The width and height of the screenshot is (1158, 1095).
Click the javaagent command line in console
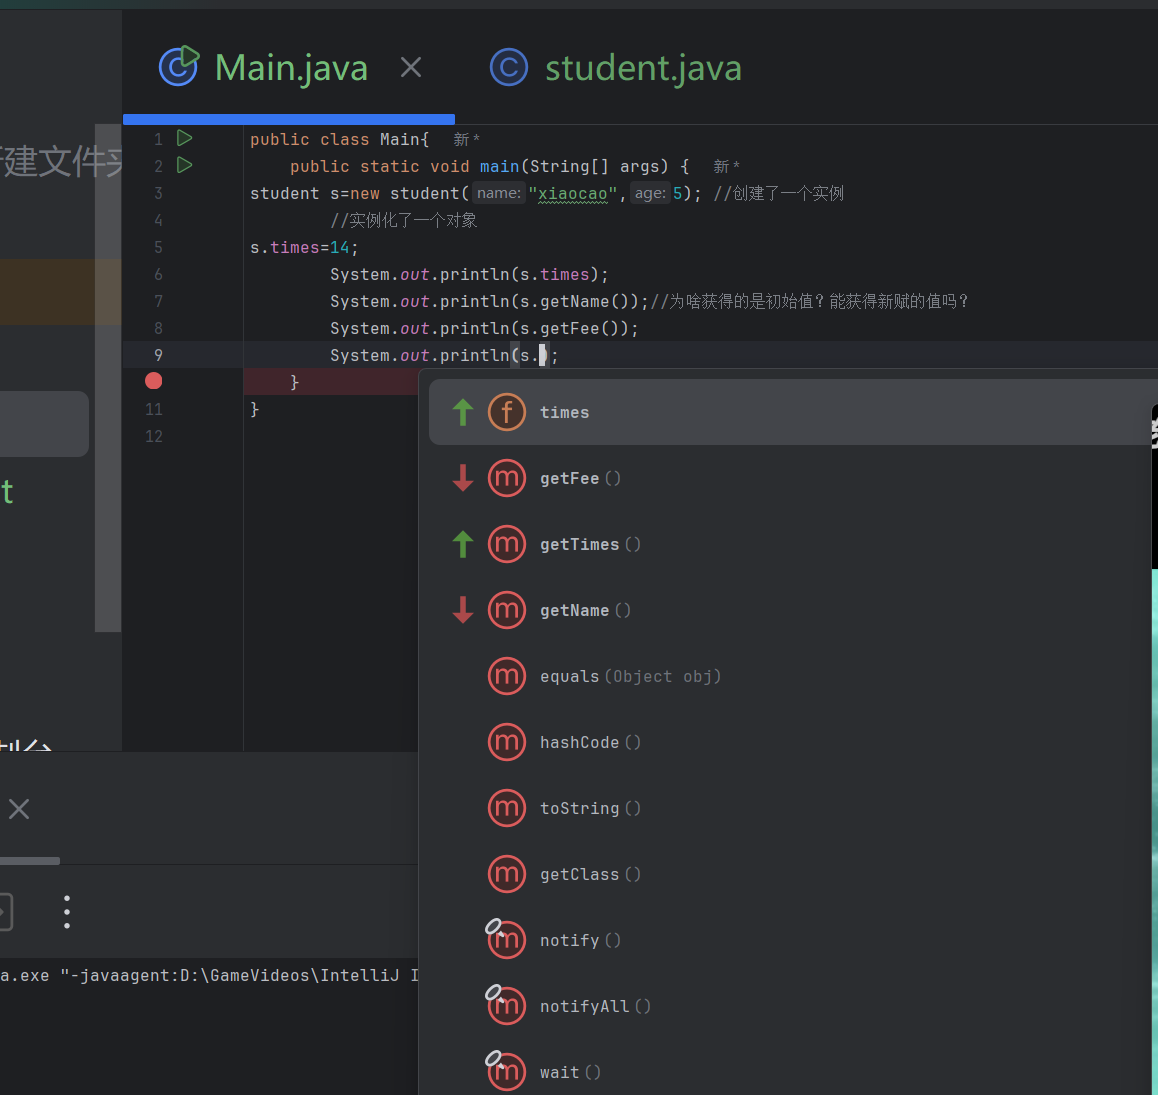point(209,975)
